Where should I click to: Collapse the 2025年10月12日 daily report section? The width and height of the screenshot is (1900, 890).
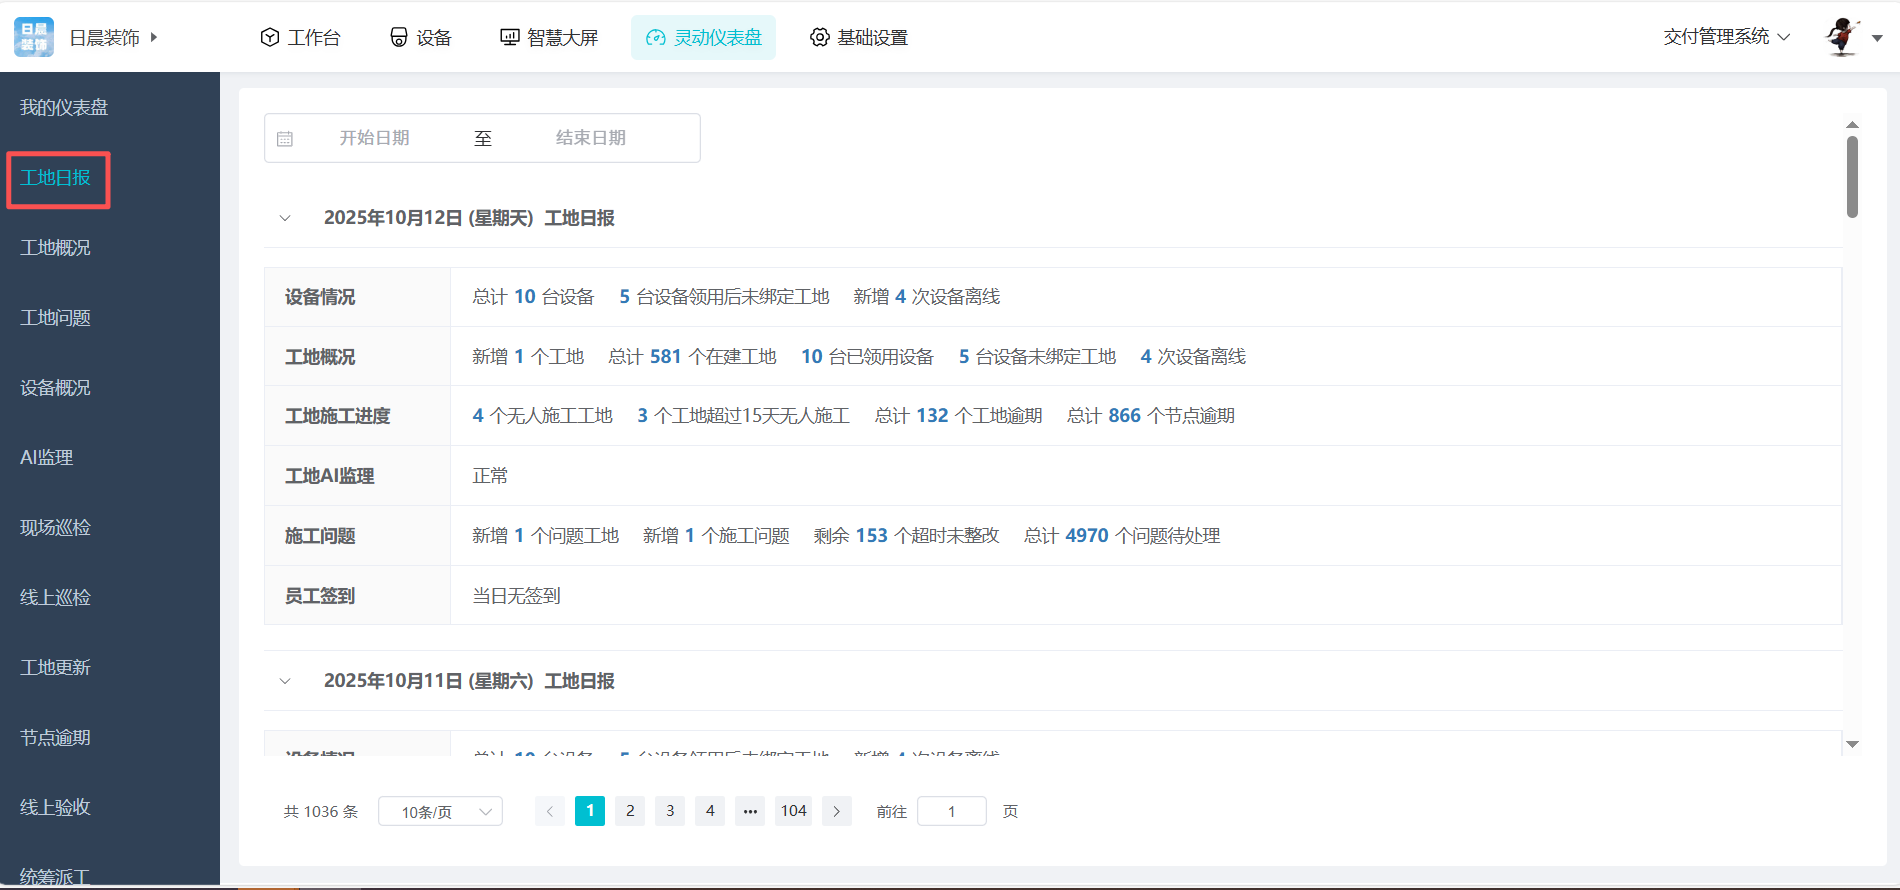[x=285, y=218]
